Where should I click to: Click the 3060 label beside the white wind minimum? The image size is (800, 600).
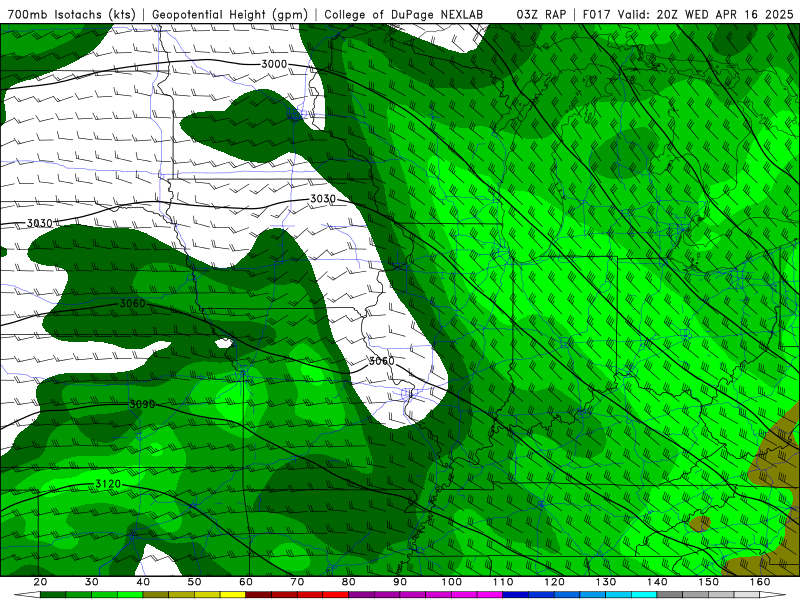(382, 361)
